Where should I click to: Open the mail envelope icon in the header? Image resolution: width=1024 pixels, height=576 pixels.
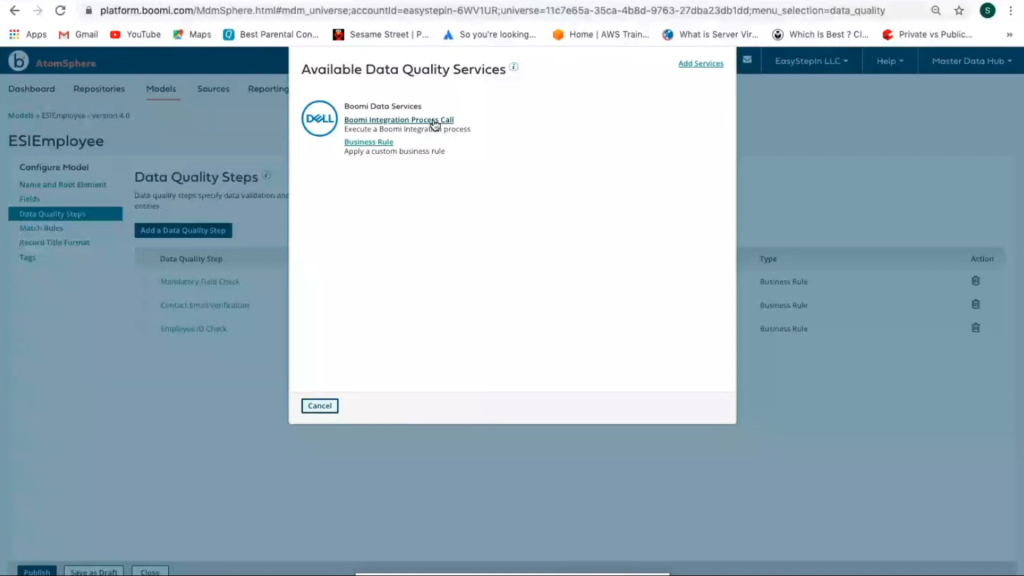click(x=747, y=61)
